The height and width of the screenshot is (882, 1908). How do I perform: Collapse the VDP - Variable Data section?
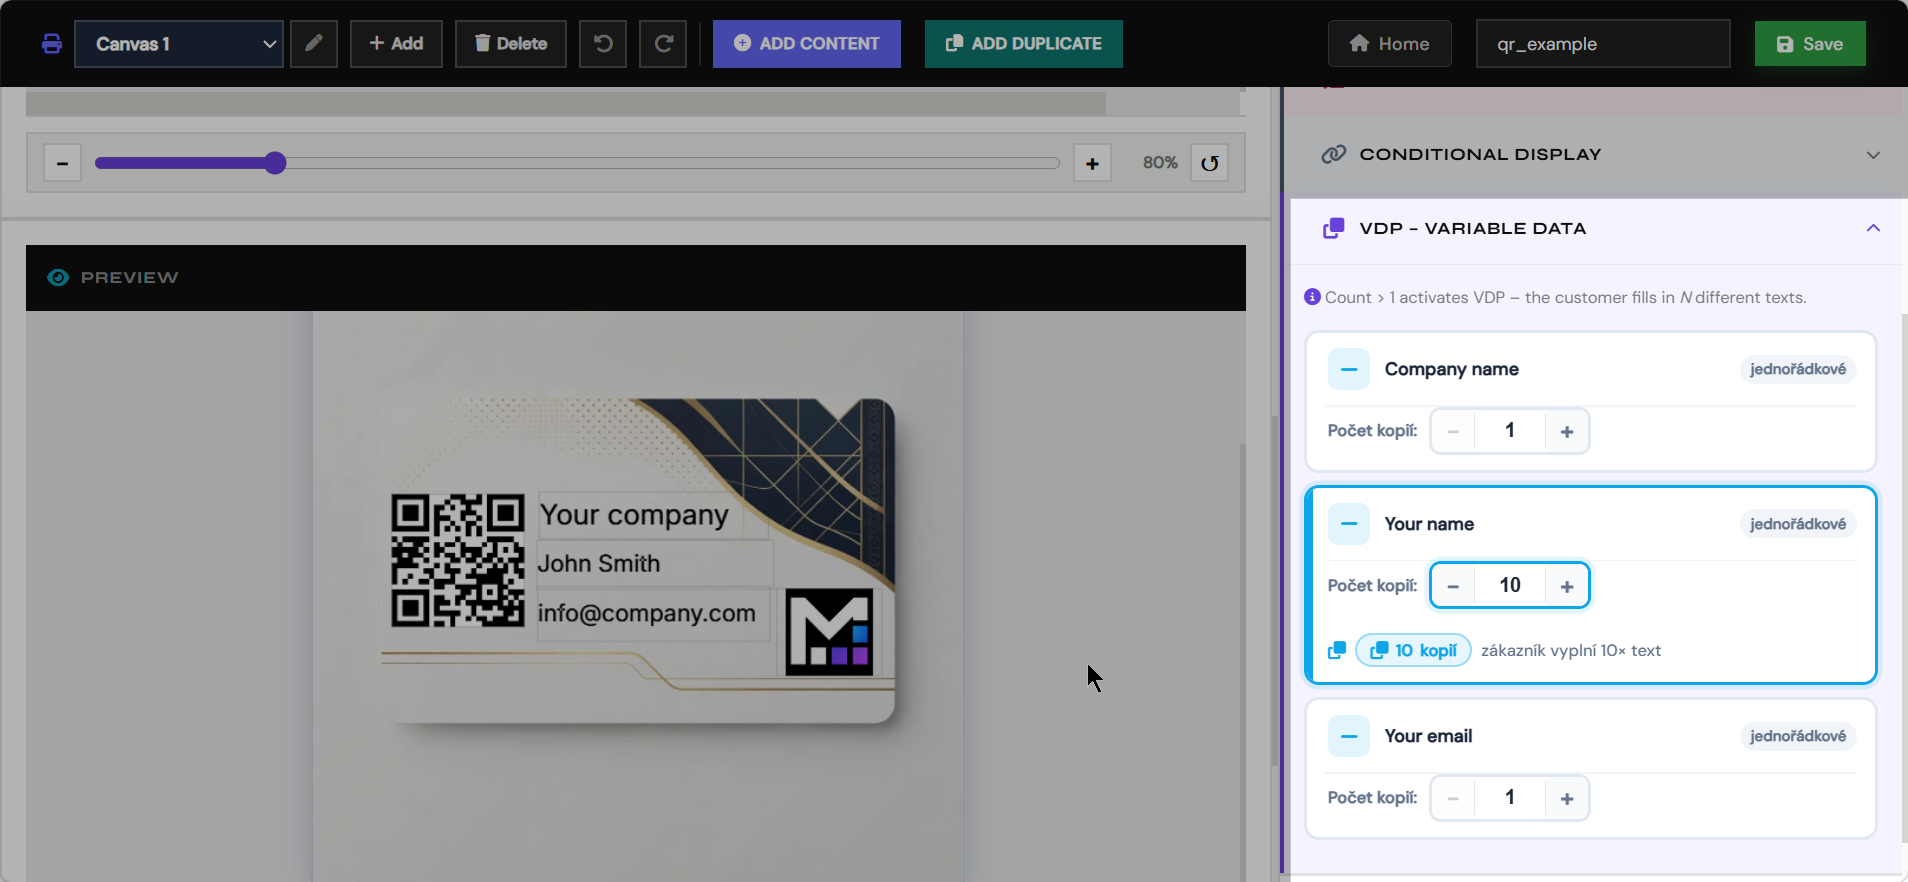point(1873,228)
